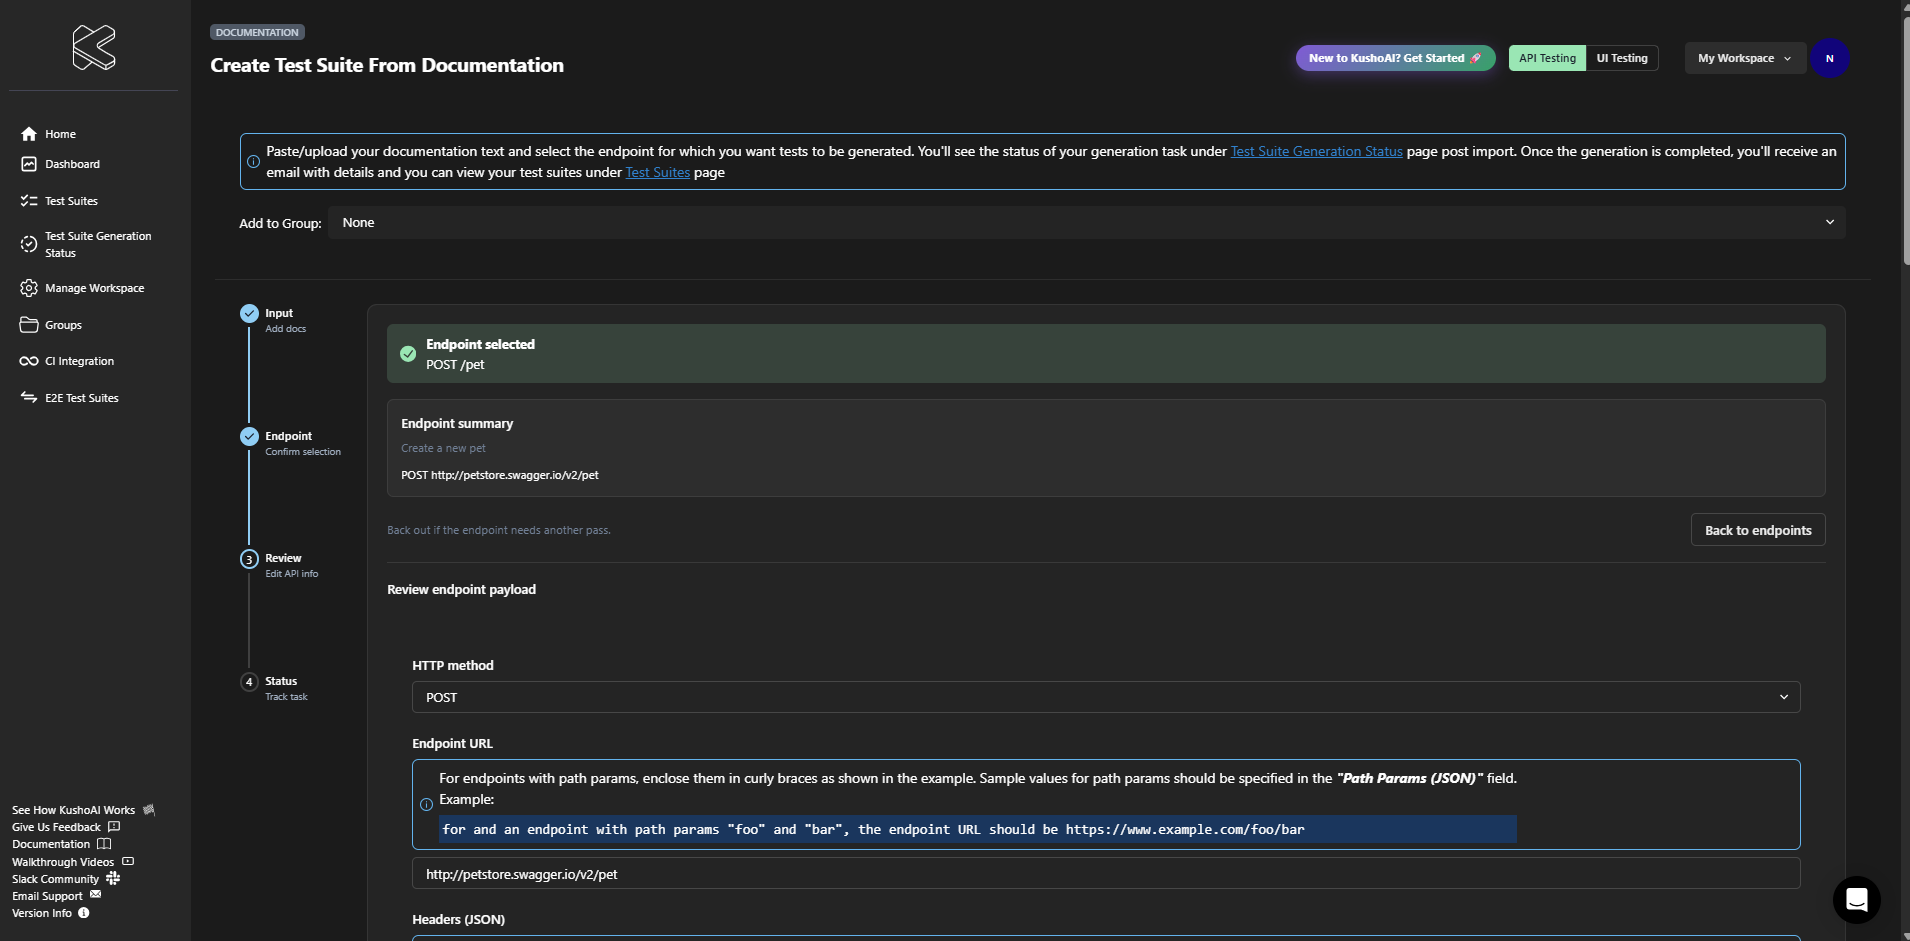Click the Email Support envelope icon
This screenshot has width=1910, height=941.
(x=96, y=895)
